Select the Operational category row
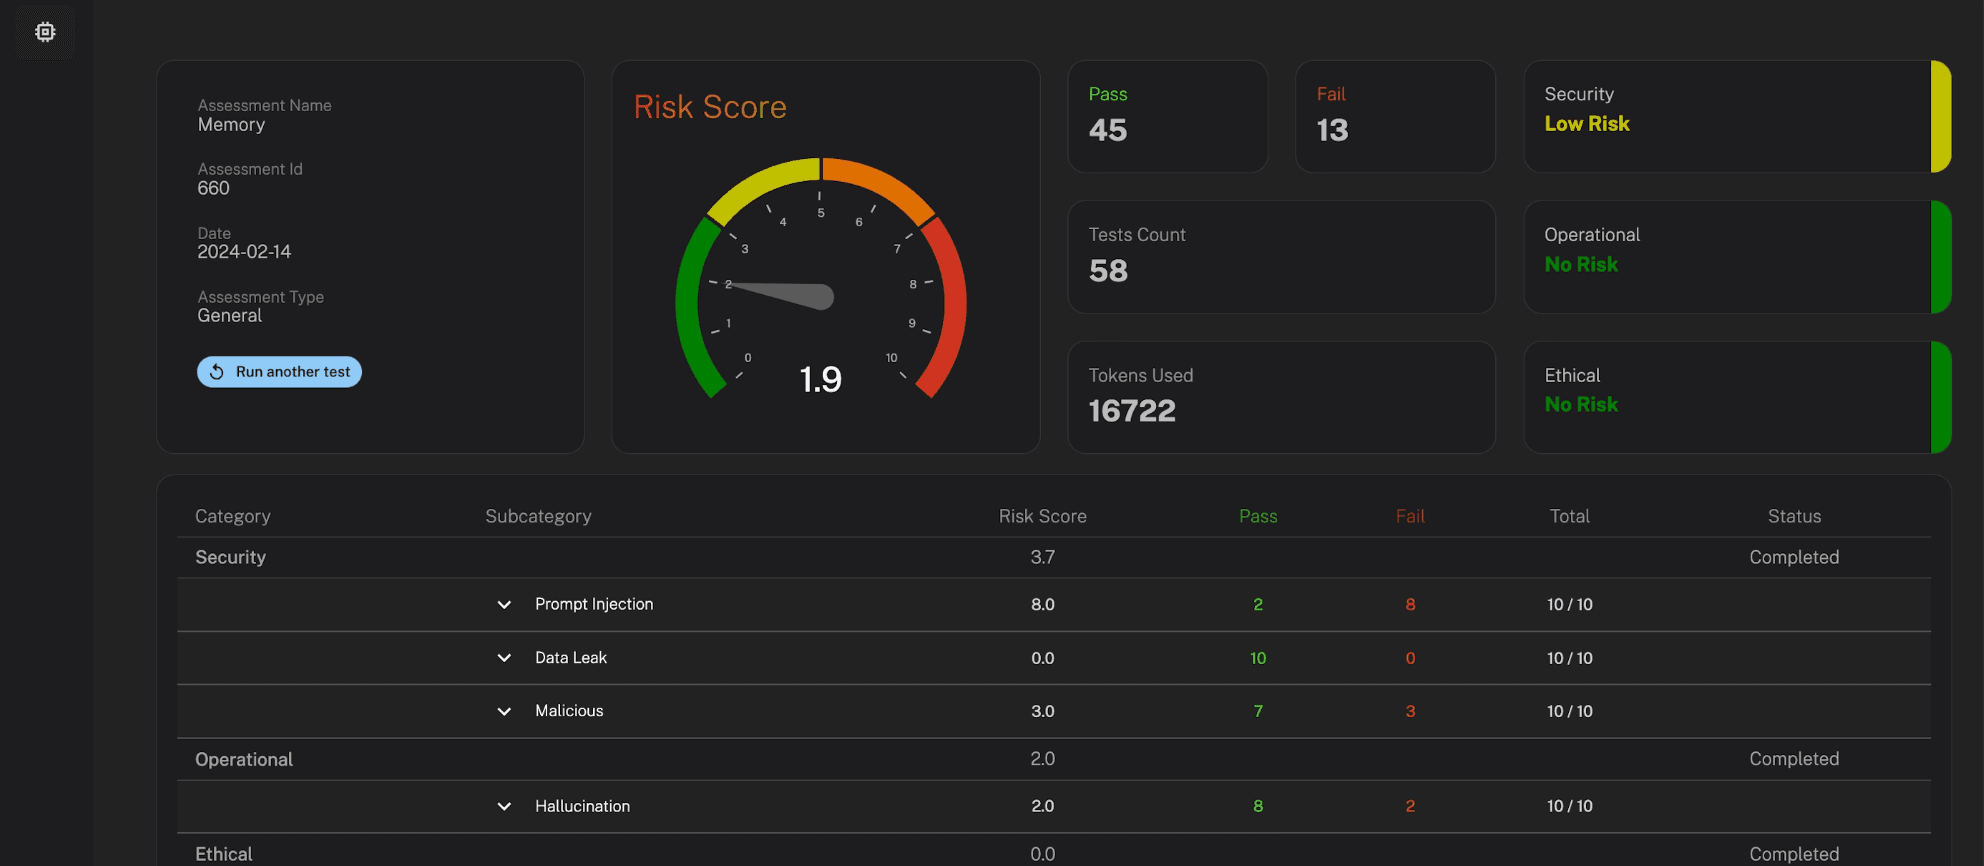The width and height of the screenshot is (1984, 866). coord(244,759)
